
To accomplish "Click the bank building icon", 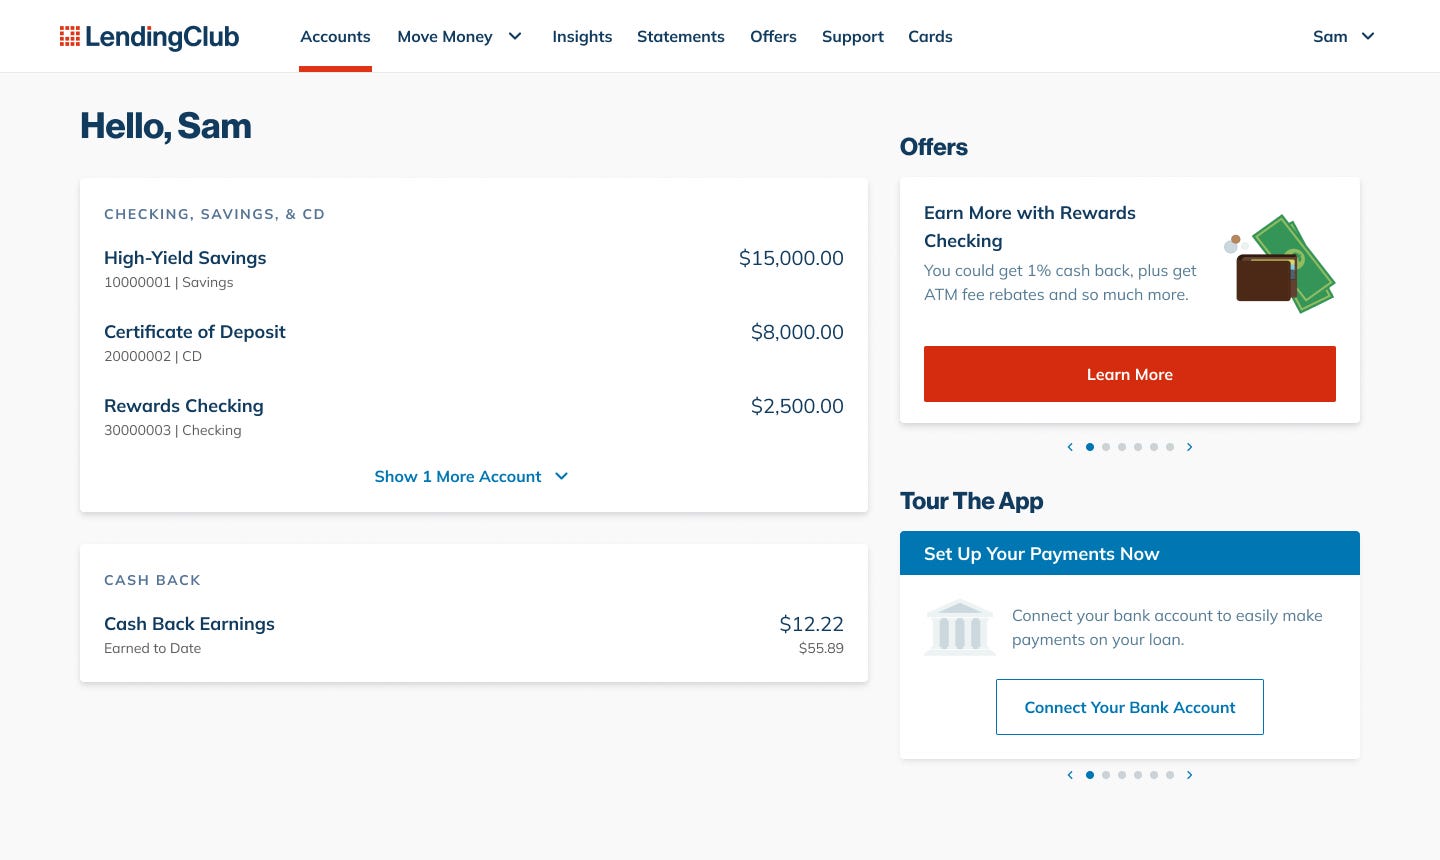I will tap(960, 628).
